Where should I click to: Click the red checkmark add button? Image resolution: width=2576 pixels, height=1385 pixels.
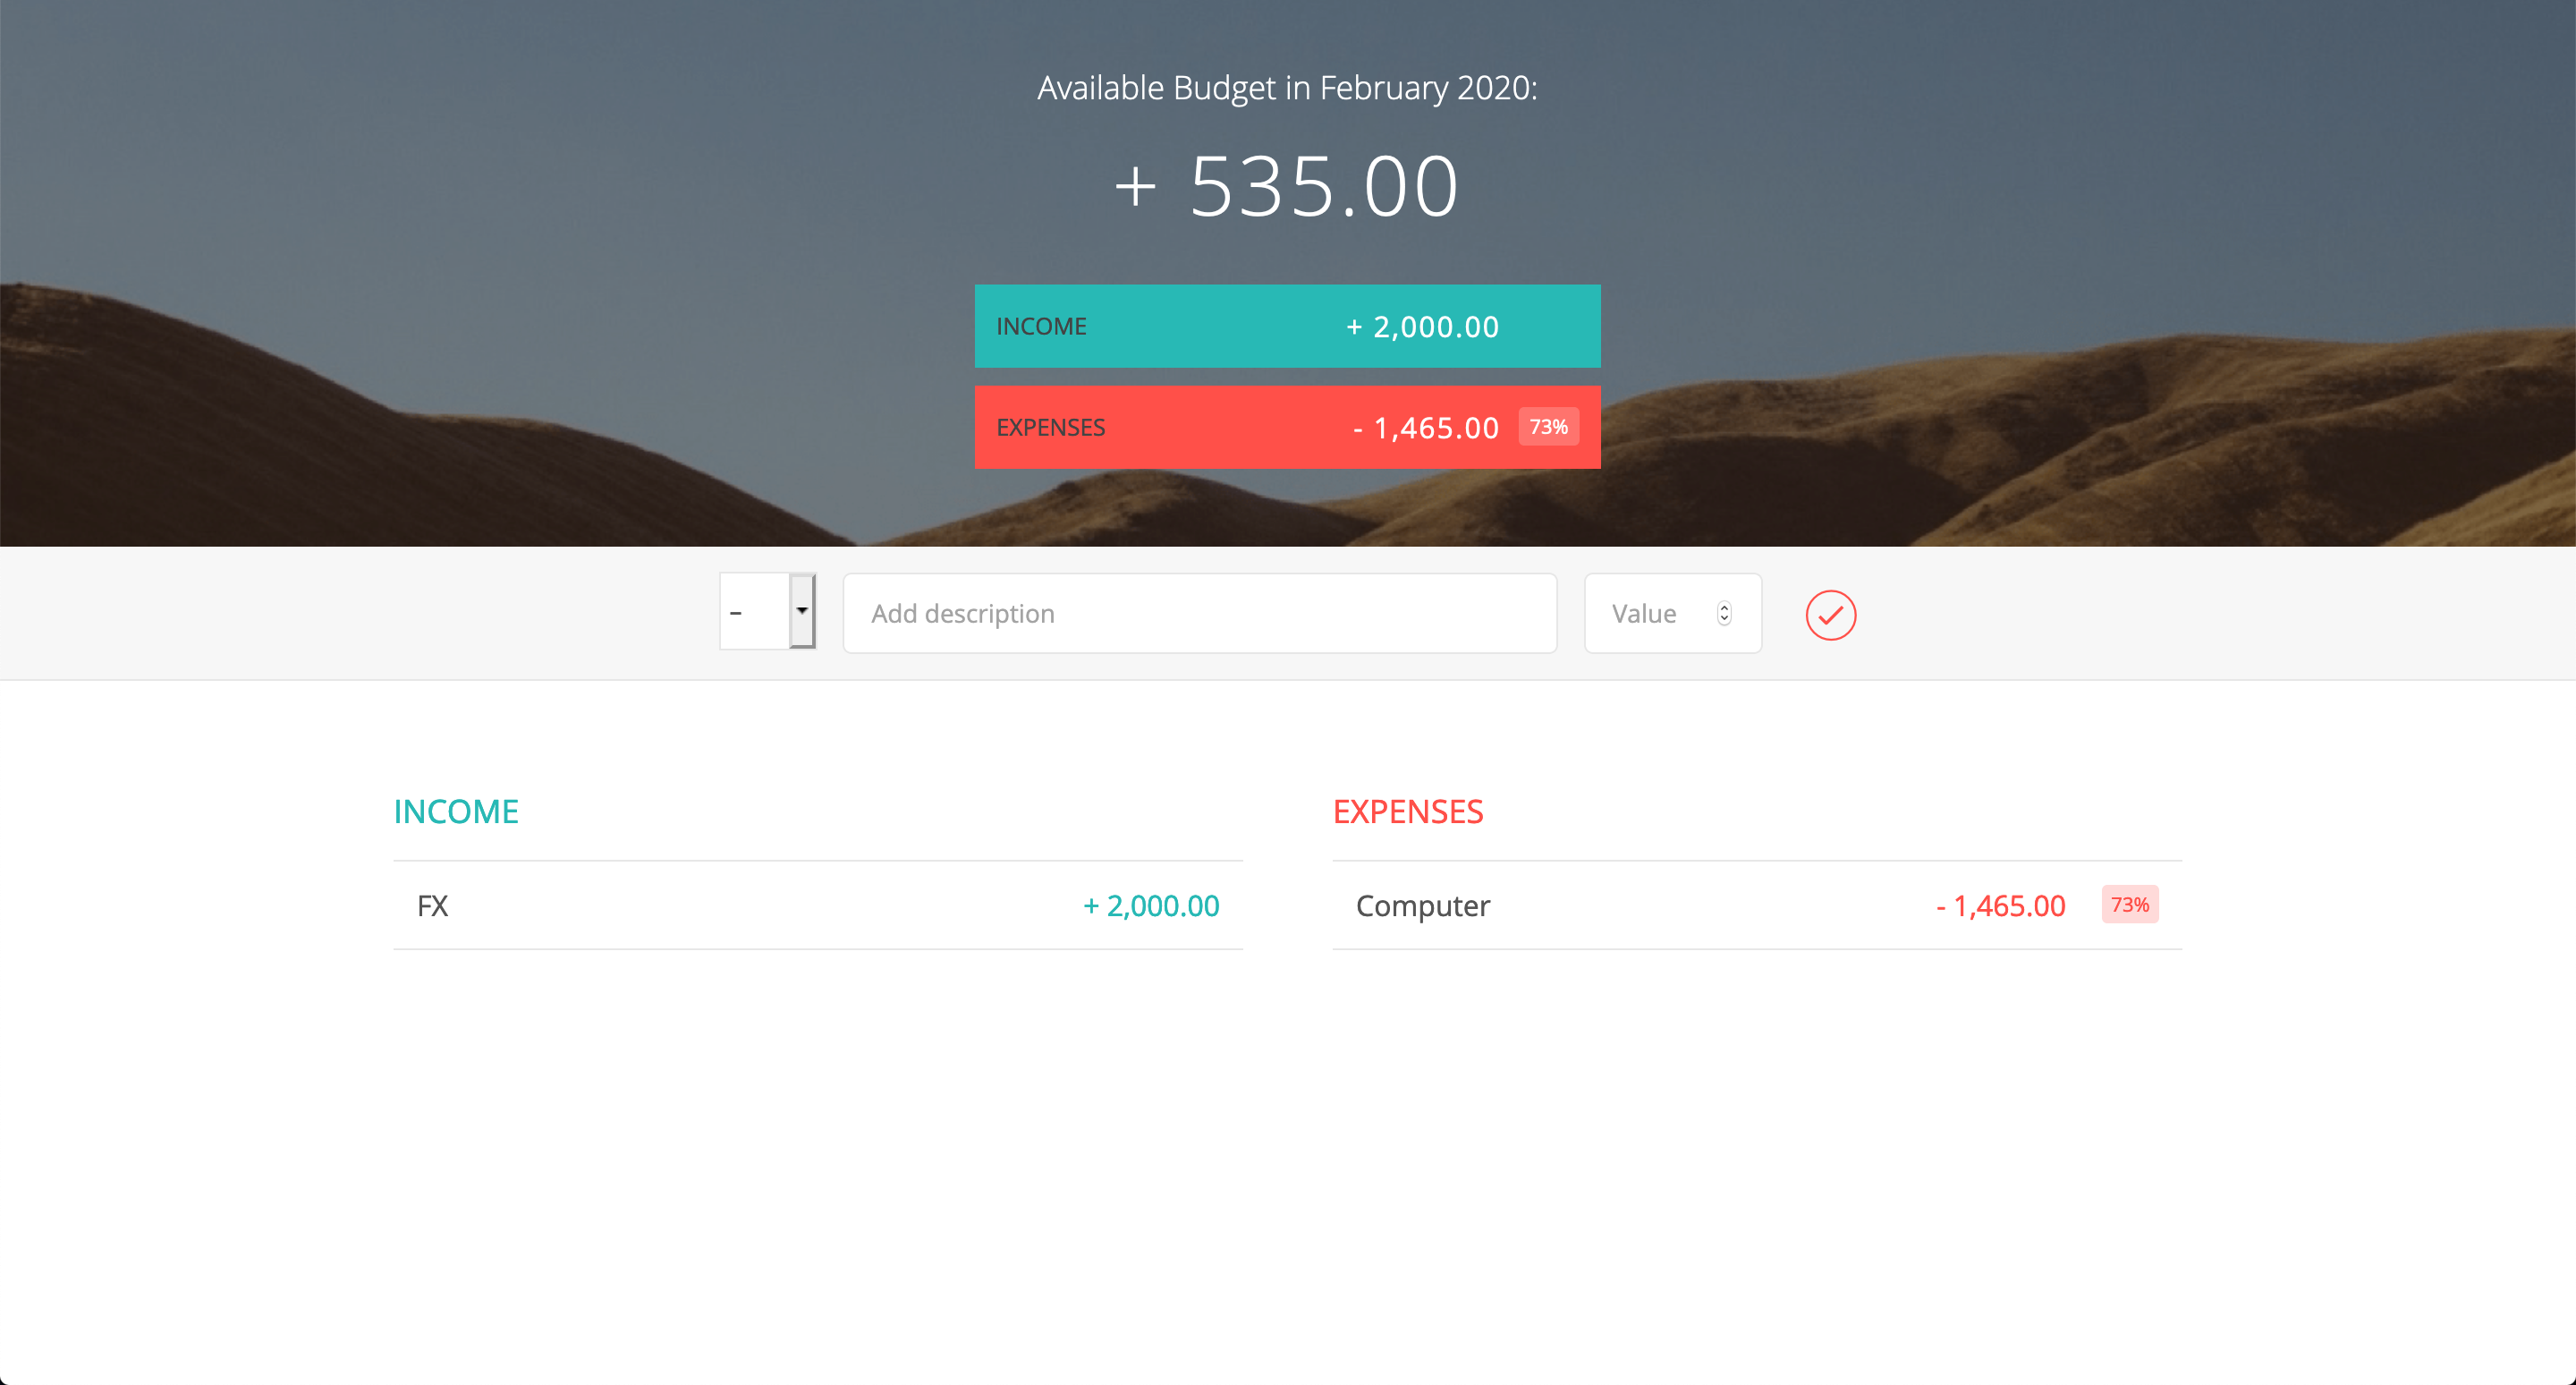click(1830, 615)
